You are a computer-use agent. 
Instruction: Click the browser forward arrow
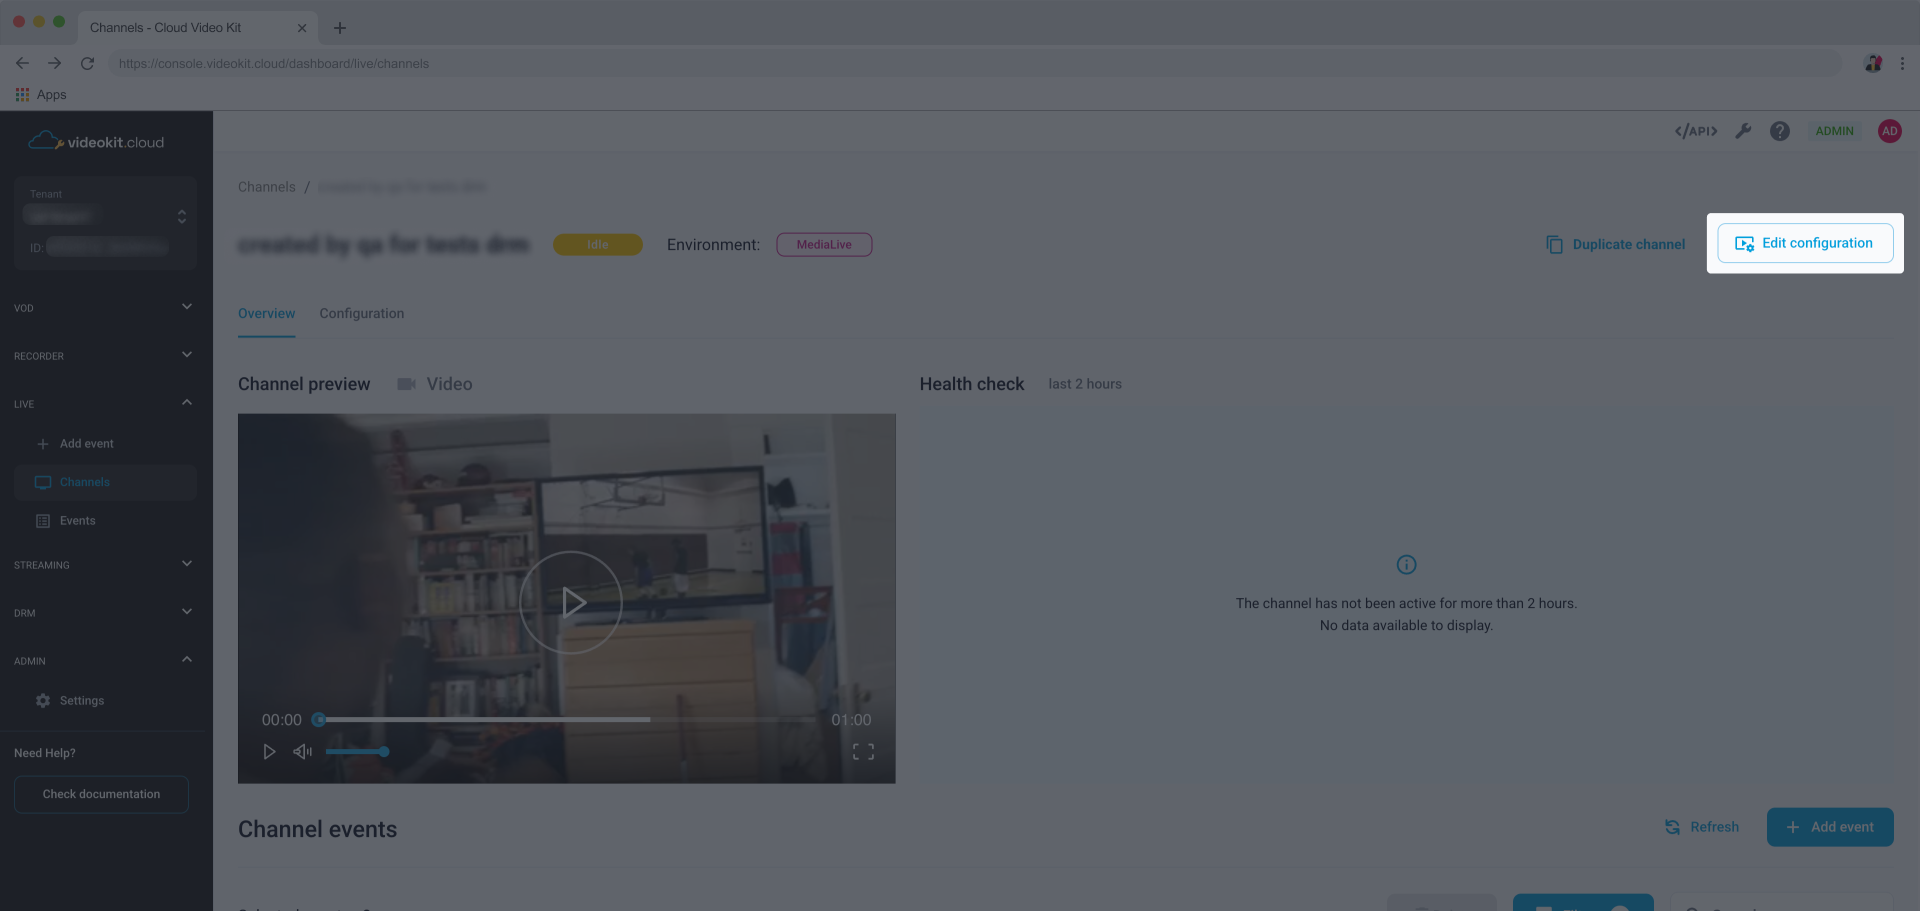[55, 63]
